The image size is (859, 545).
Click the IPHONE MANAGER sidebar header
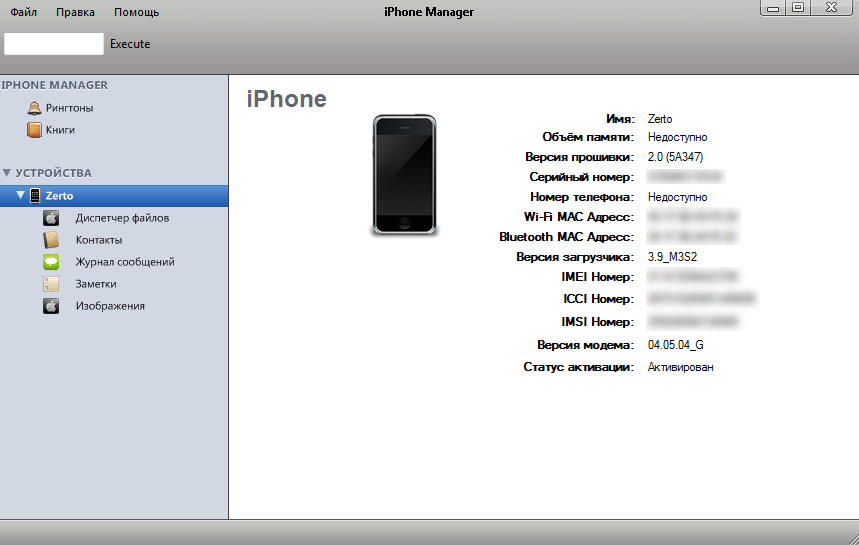54,85
